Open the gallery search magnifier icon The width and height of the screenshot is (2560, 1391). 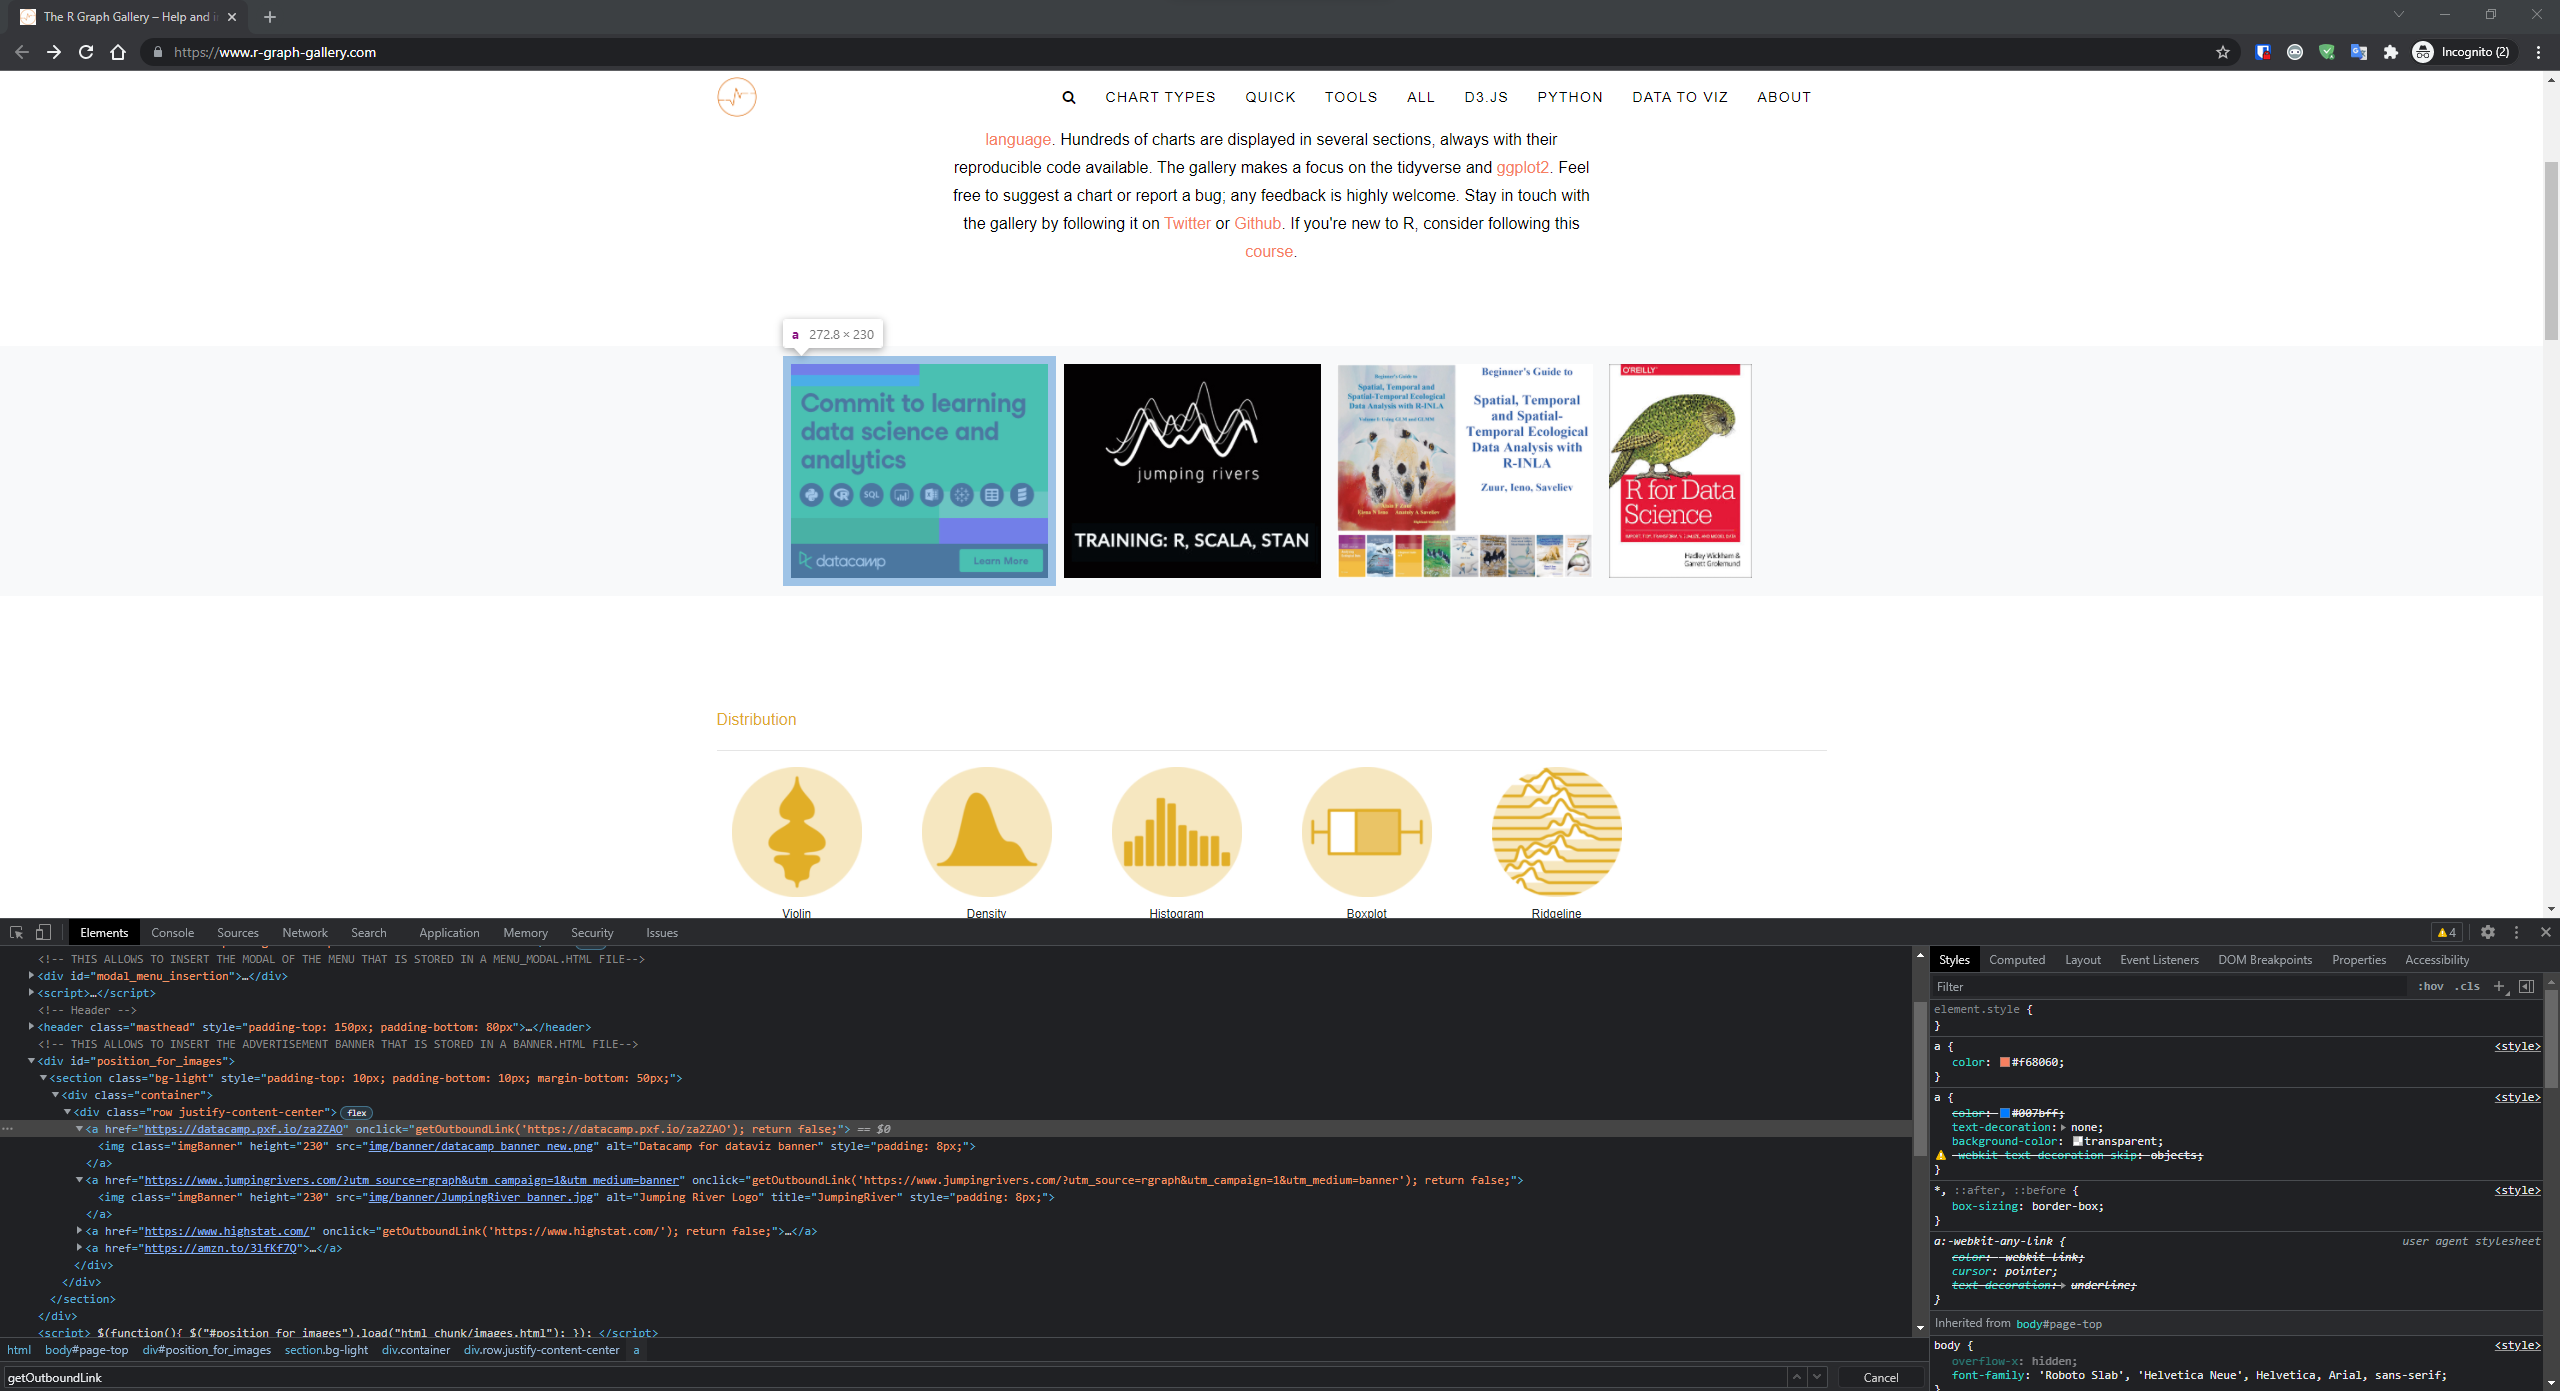pyautogui.click(x=1068, y=96)
